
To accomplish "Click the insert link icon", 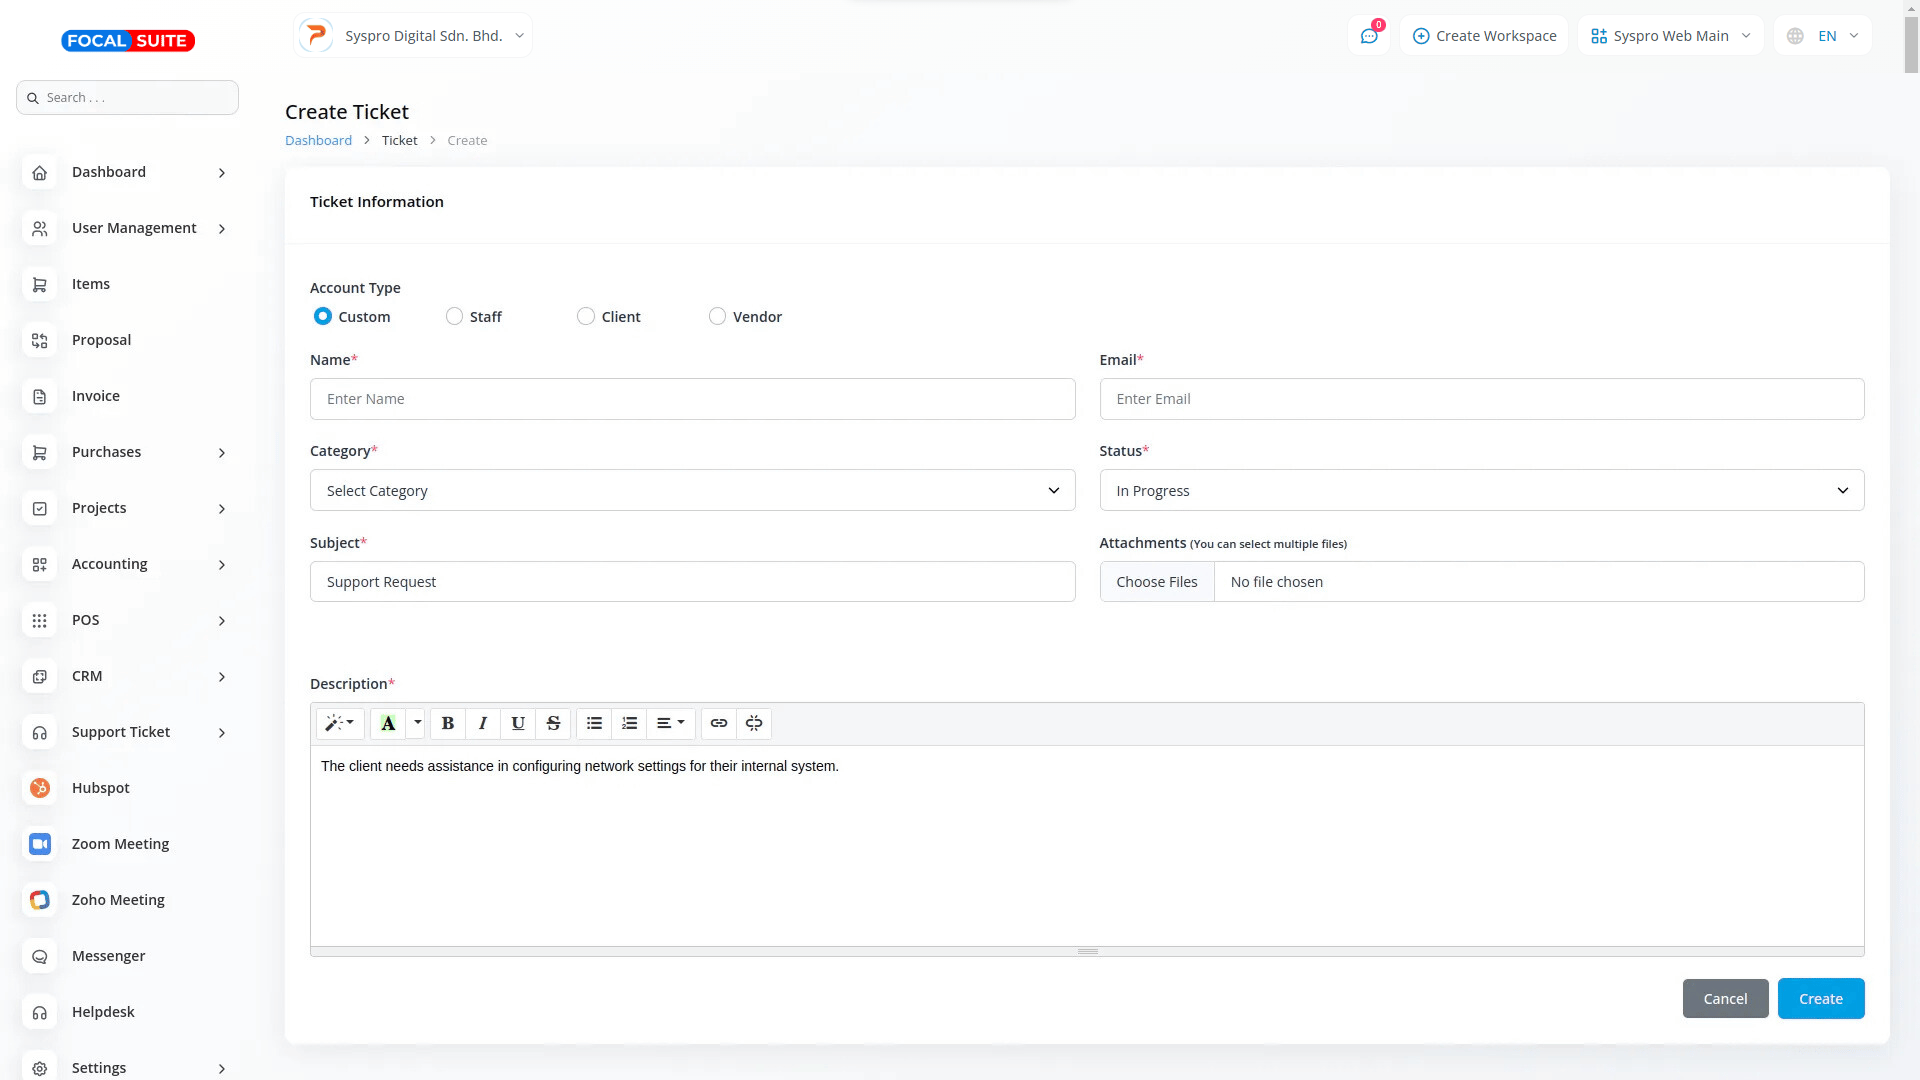I will click(x=719, y=723).
